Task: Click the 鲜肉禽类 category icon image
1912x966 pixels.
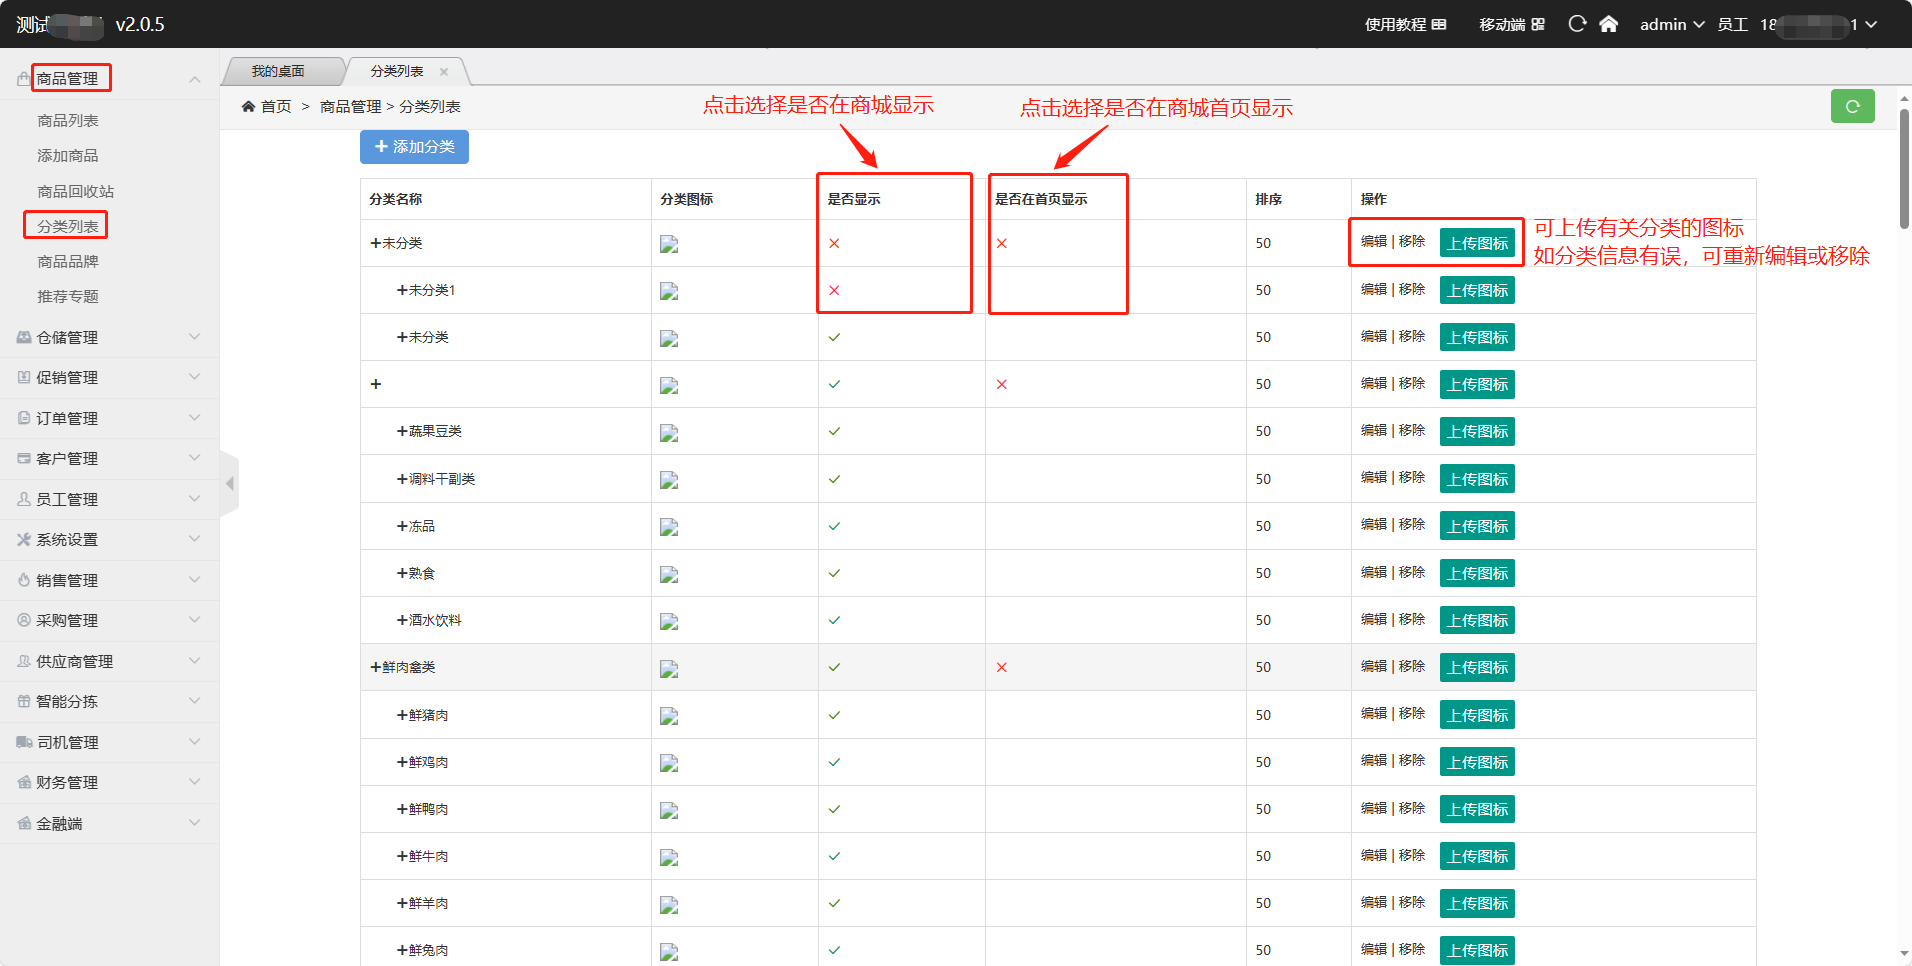Action: pos(669,668)
